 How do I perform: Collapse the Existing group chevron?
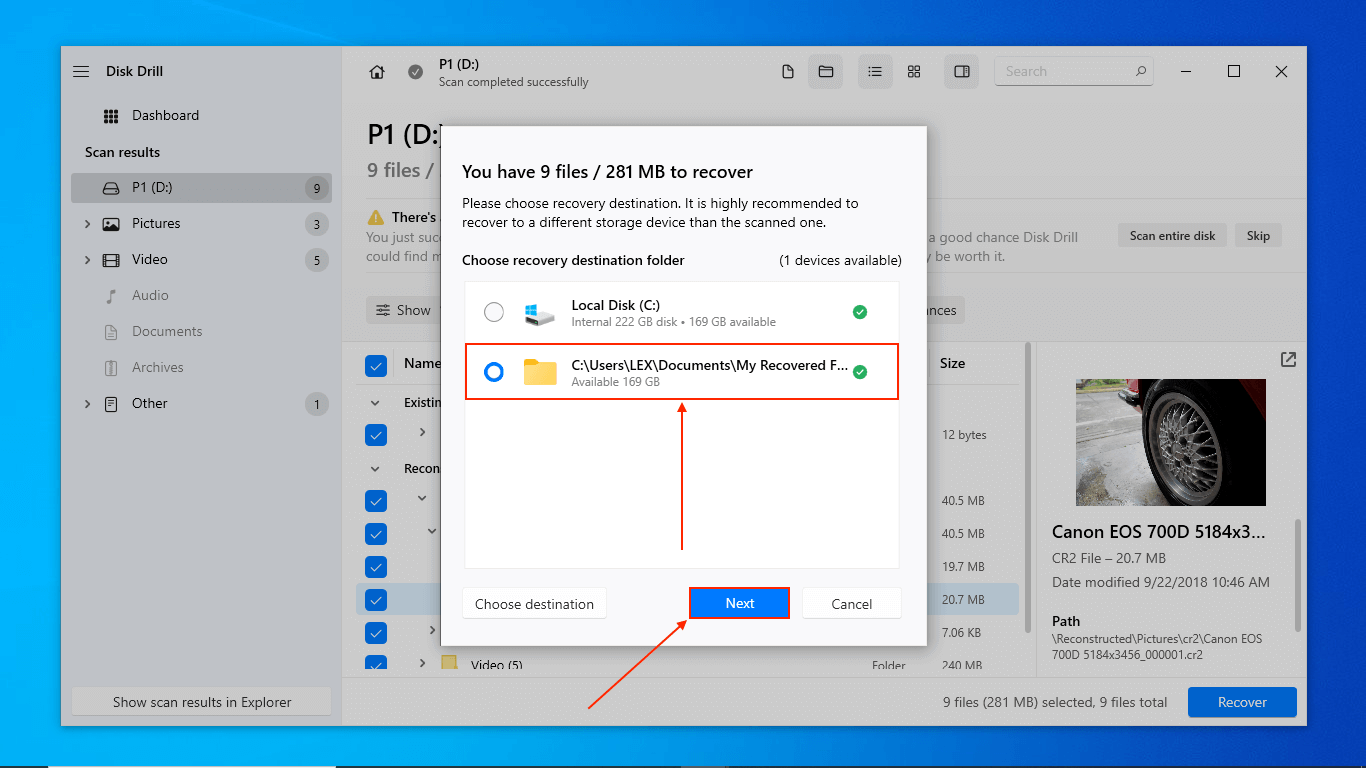pos(376,403)
